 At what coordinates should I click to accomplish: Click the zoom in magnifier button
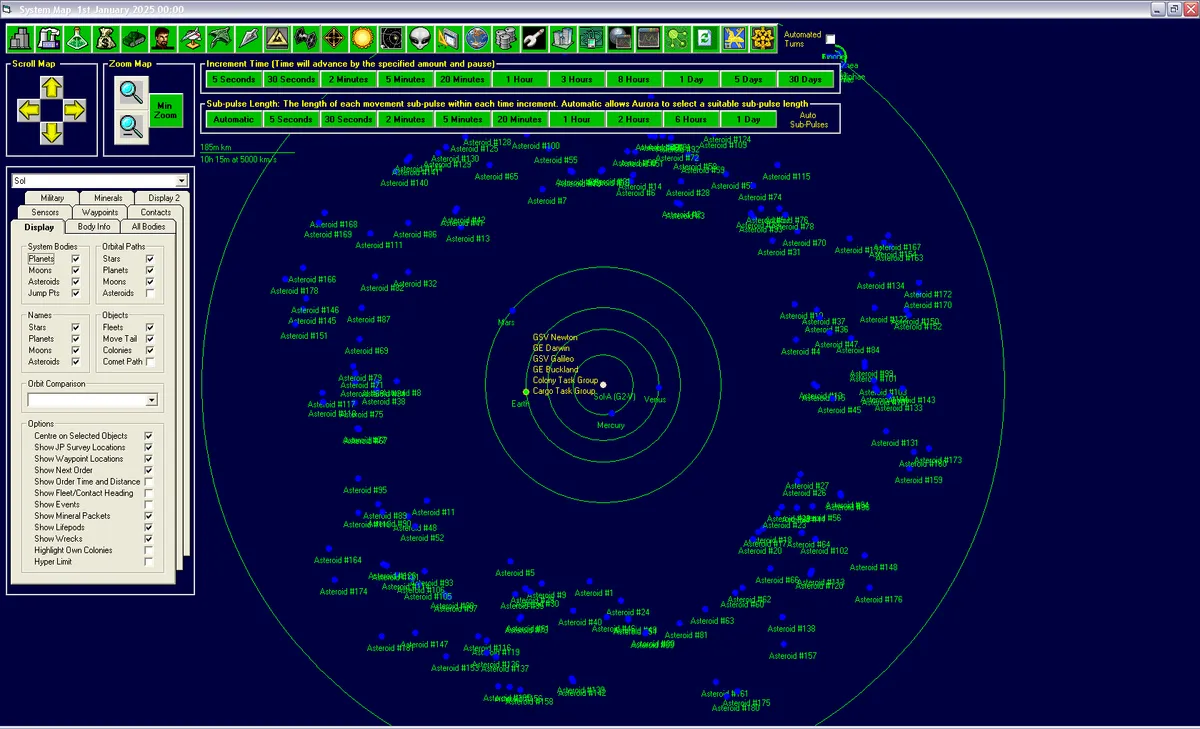click(x=131, y=92)
